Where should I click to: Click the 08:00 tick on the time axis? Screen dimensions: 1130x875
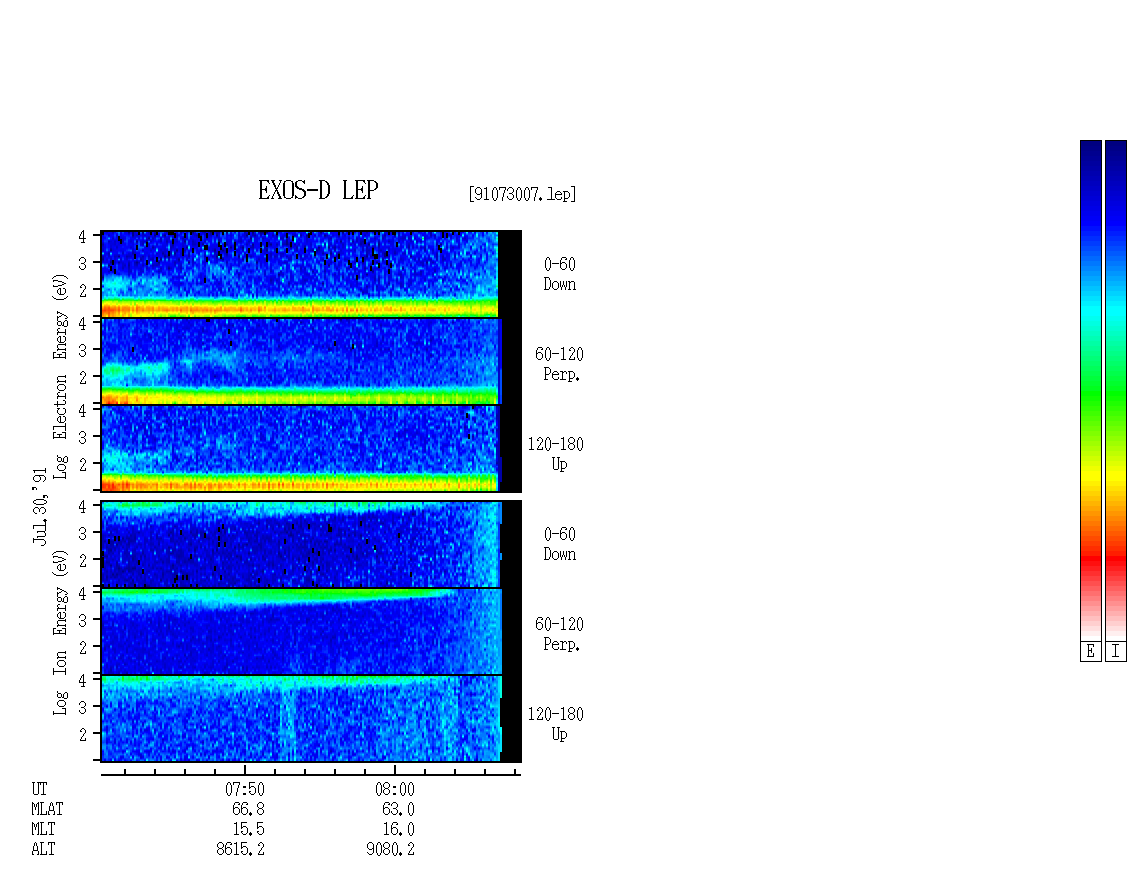click(395, 770)
